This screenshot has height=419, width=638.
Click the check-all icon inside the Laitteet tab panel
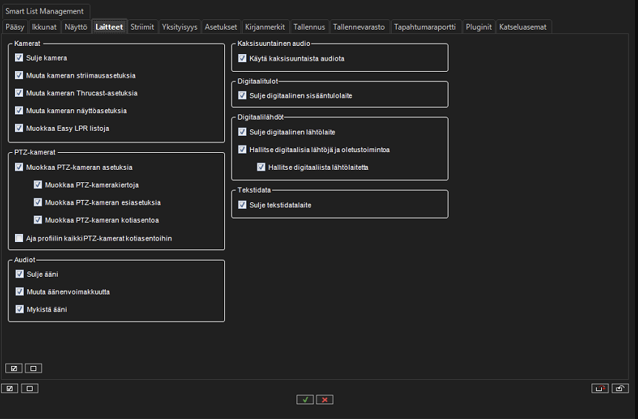pyautogui.click(x=14, y=368)
